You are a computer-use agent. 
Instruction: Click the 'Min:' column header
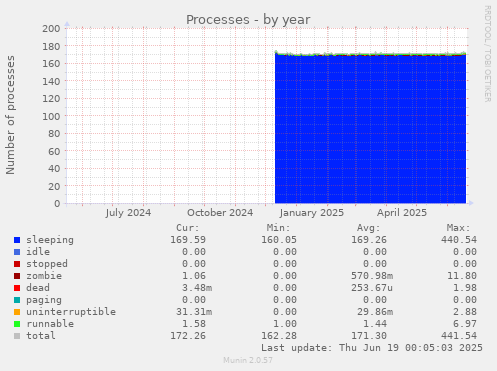pyautogui.click(x=278, y=228)
